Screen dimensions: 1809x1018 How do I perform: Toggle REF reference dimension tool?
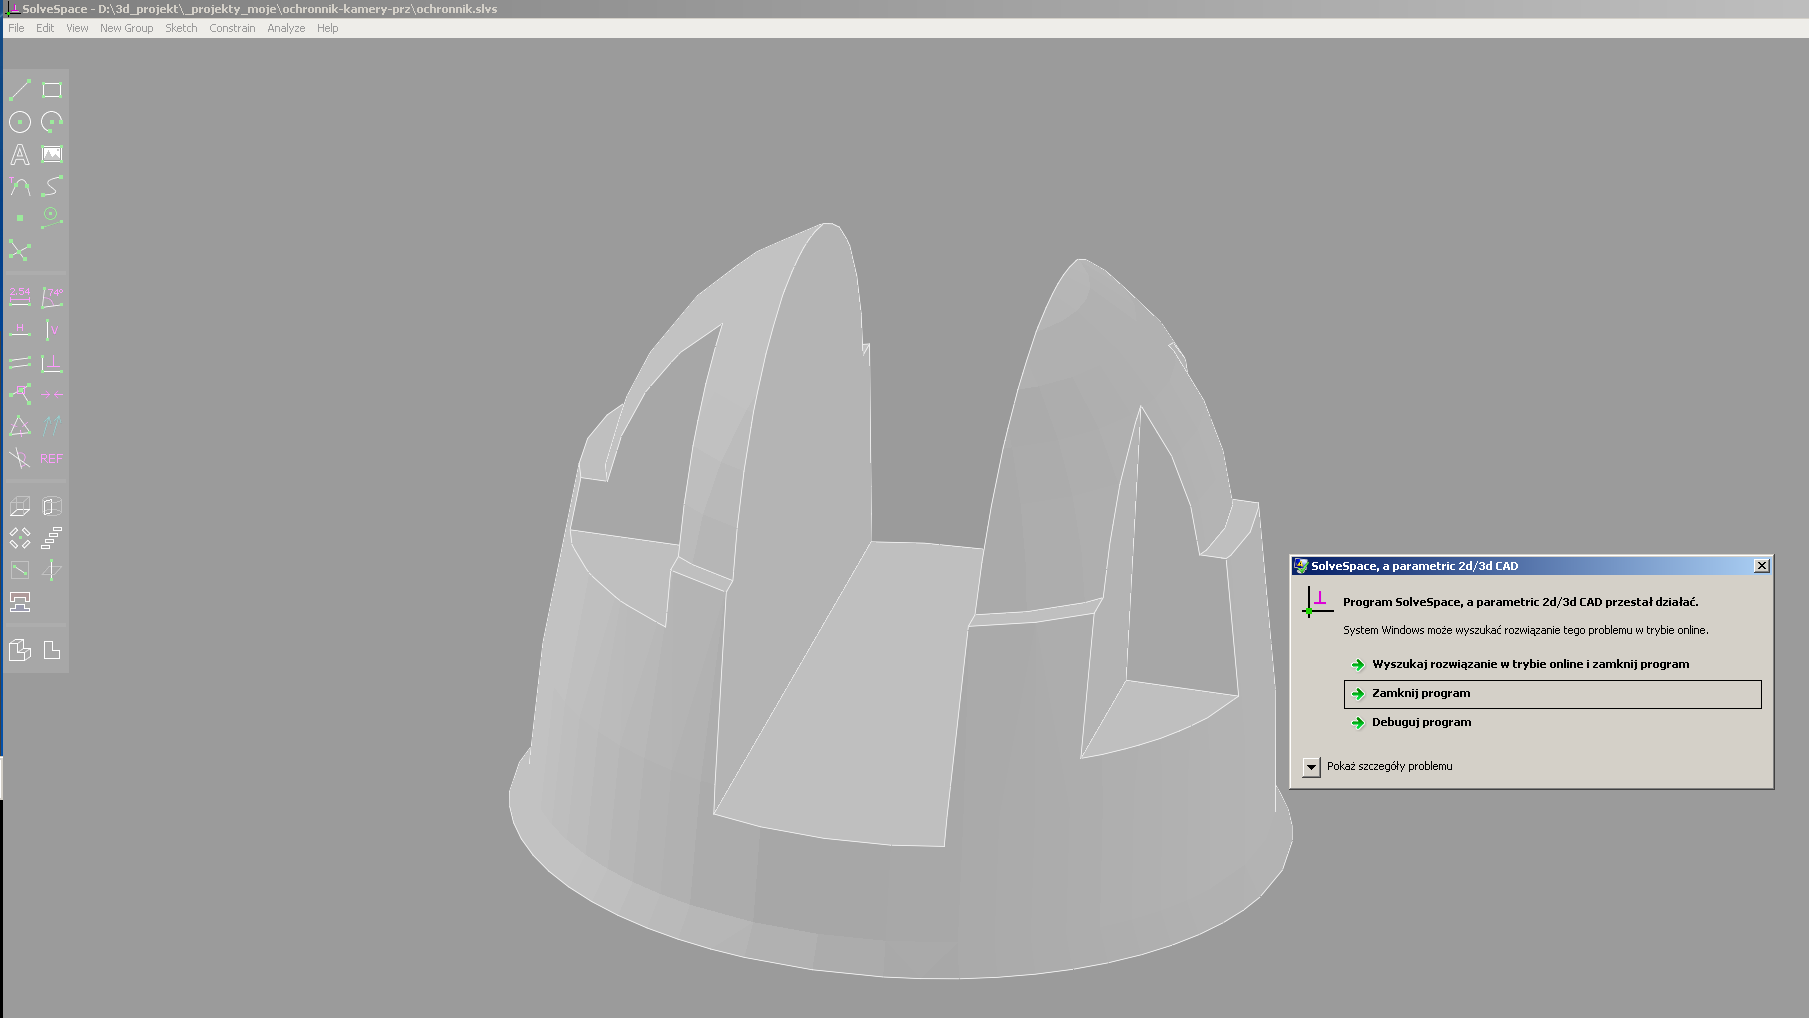(x=52, y=458)
